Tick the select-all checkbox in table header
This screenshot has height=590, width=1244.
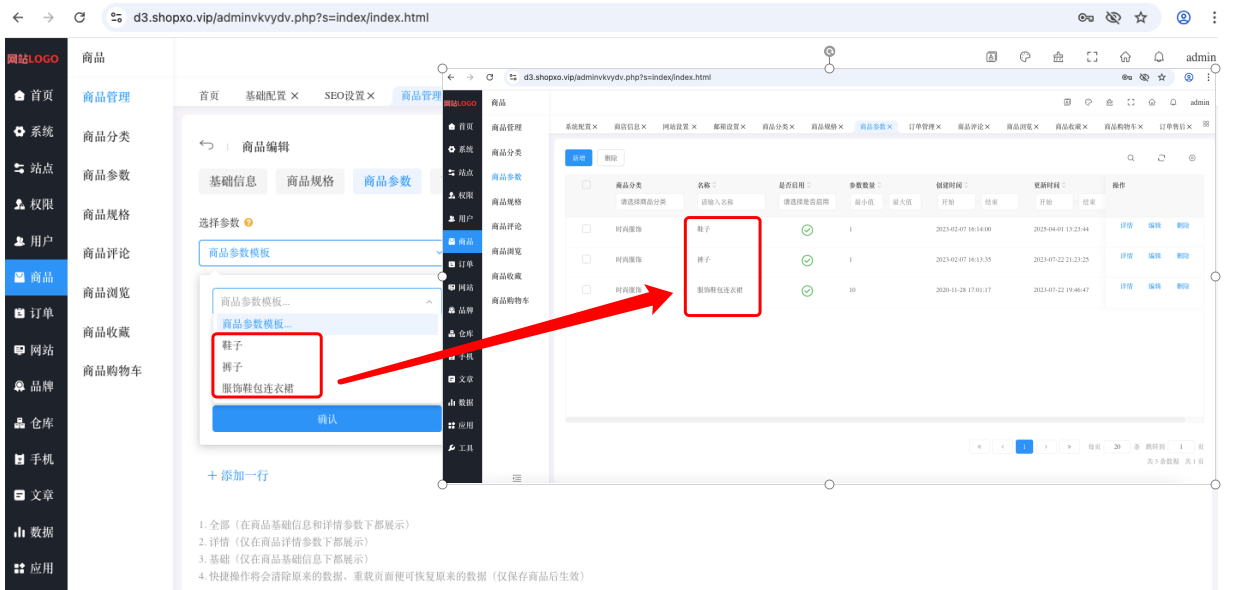pos(586,185)
